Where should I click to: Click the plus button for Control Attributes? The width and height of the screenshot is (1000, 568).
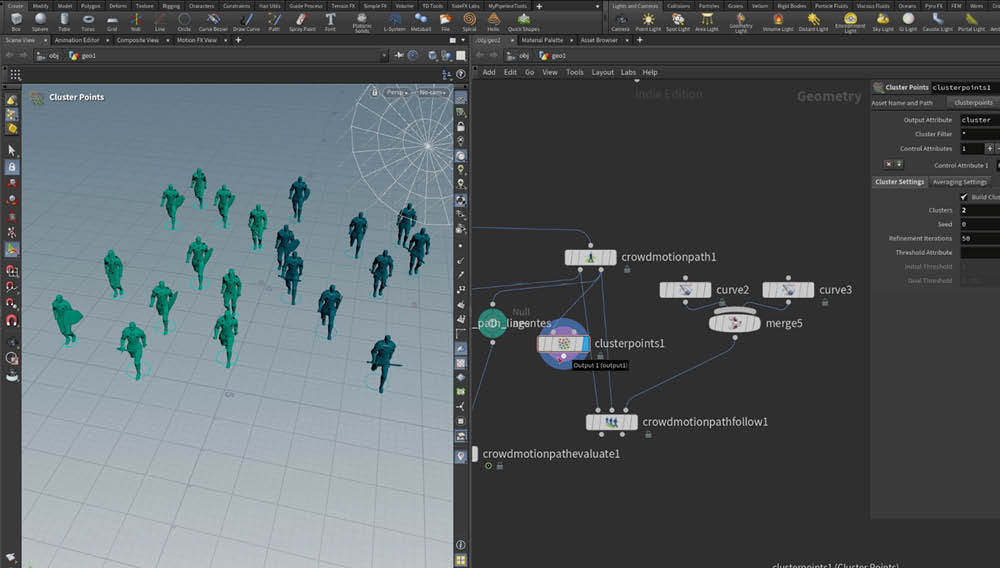(989, 148)
